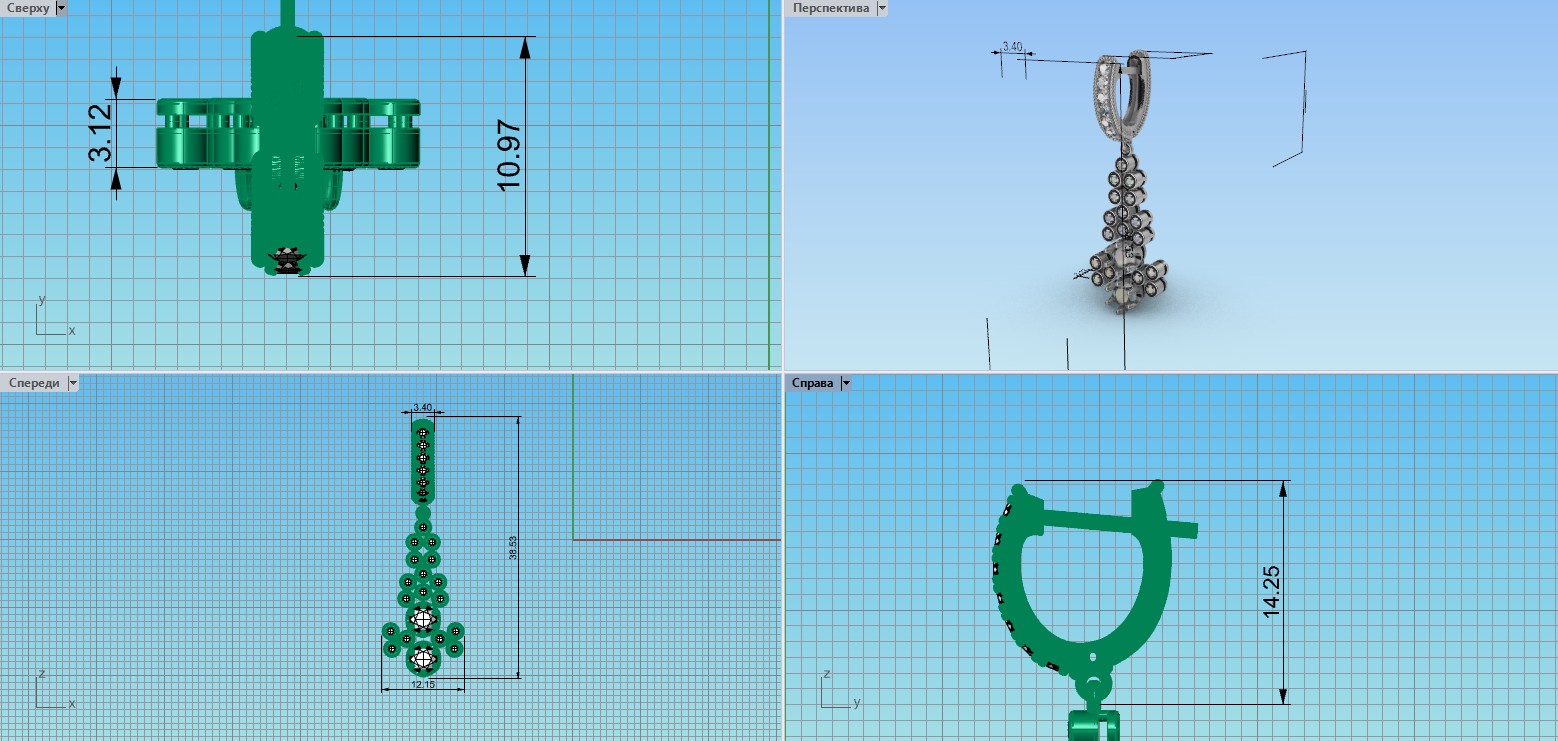Select the 3.40 dimension in perspective view
Screen dimensions: 1558x741
point(1012,47)
